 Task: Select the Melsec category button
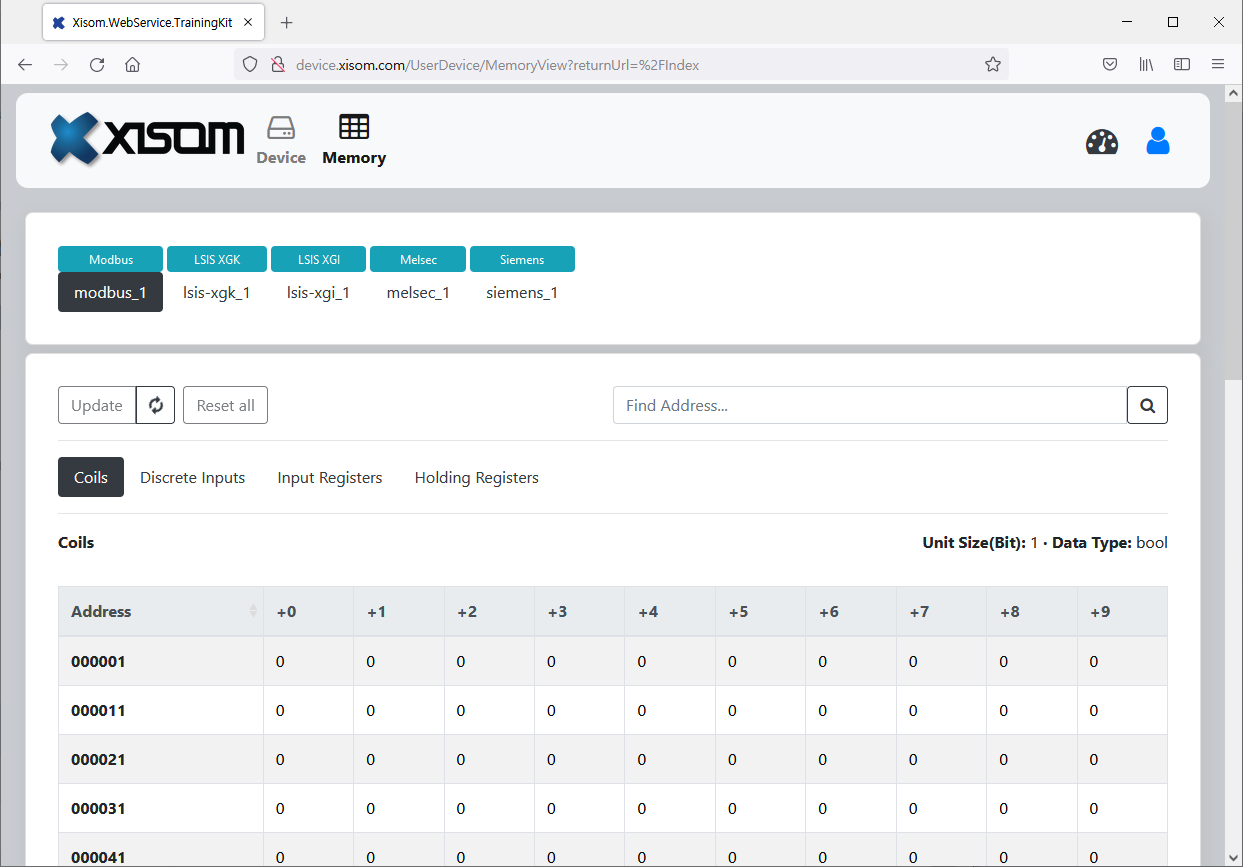tap(417, 259)
